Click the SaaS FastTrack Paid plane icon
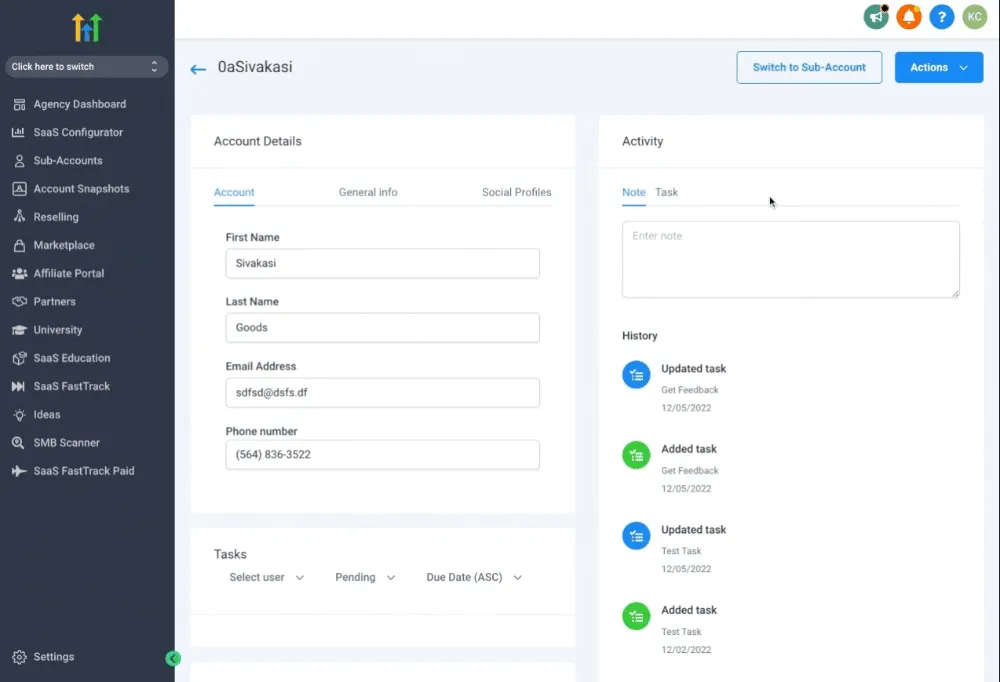Image resolution: width=1000 pixels, height=682 pixels. [x=19, y=471]
